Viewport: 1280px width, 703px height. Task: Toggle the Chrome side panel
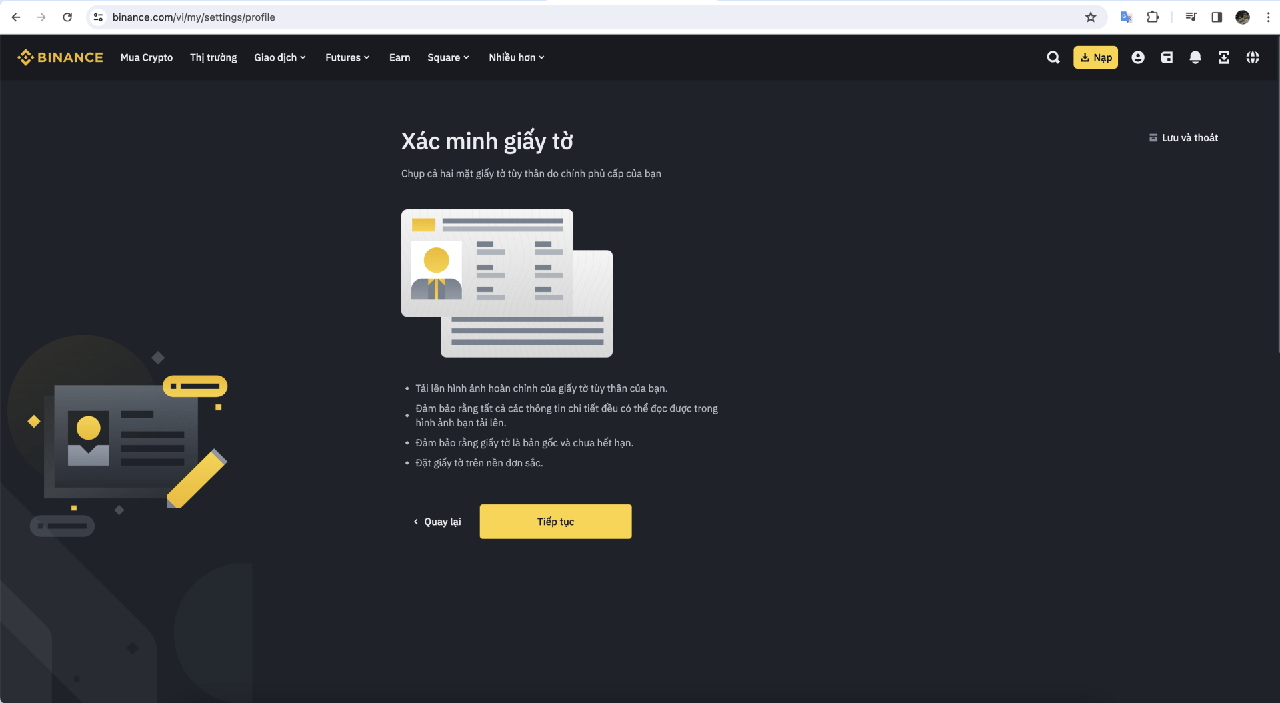[x=1217, y=17]
